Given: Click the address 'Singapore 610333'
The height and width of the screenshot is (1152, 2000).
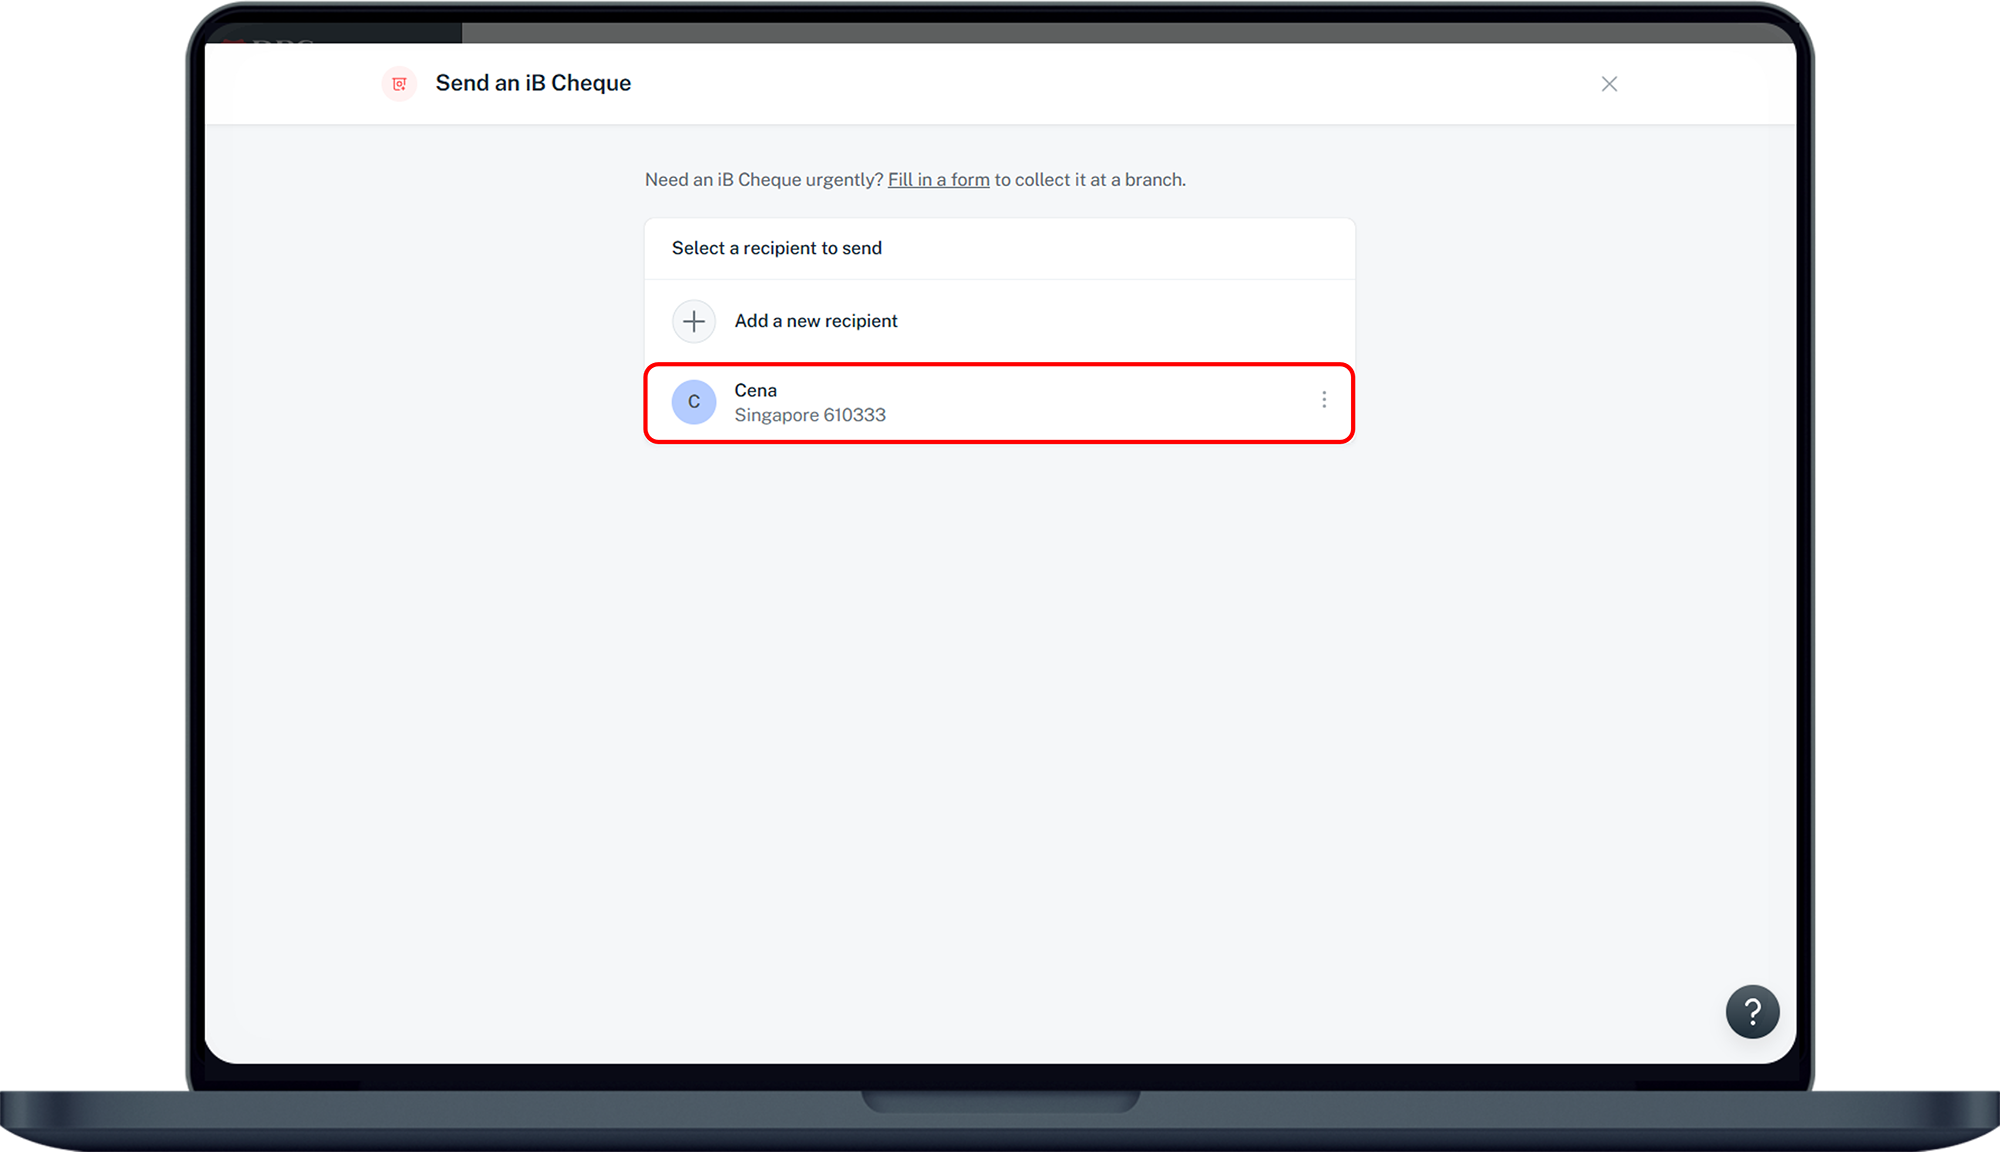Looking at the screenshot, I should [809, 415].
